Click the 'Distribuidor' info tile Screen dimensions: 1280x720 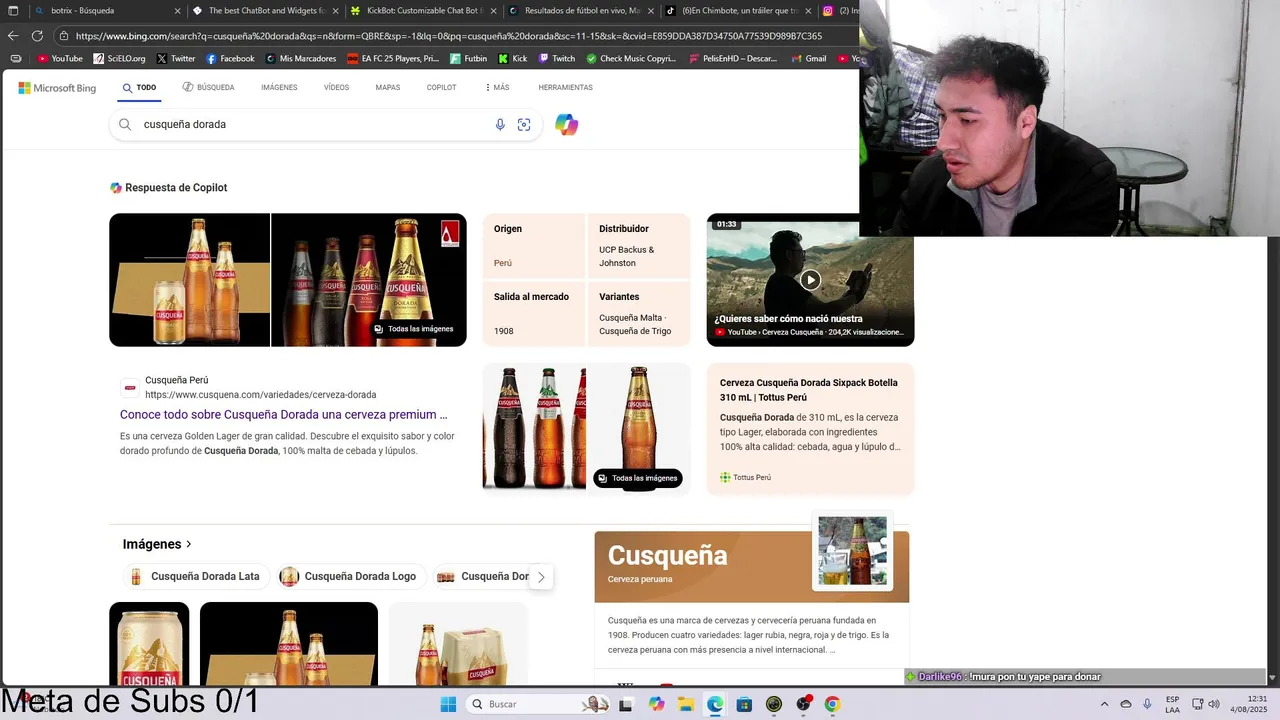[640, 246]
